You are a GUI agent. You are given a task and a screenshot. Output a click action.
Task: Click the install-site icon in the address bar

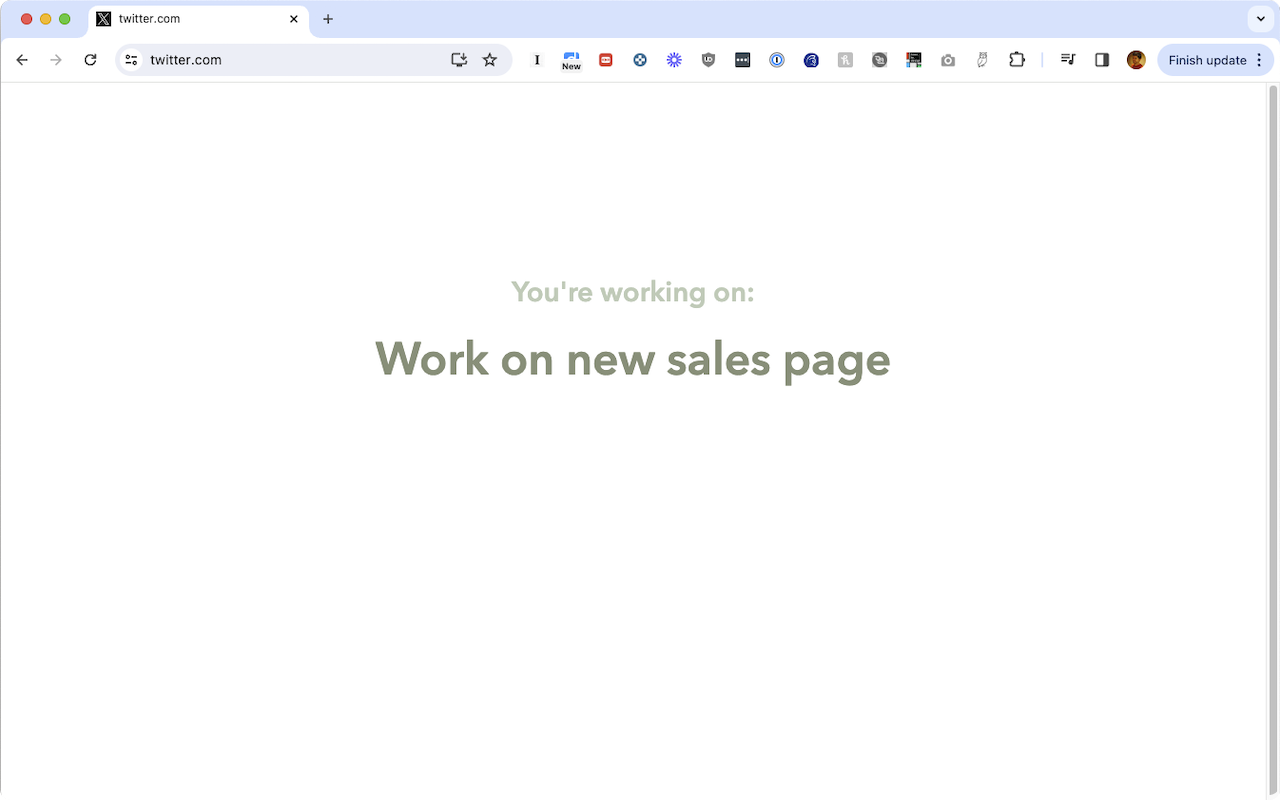coord(459,60)
